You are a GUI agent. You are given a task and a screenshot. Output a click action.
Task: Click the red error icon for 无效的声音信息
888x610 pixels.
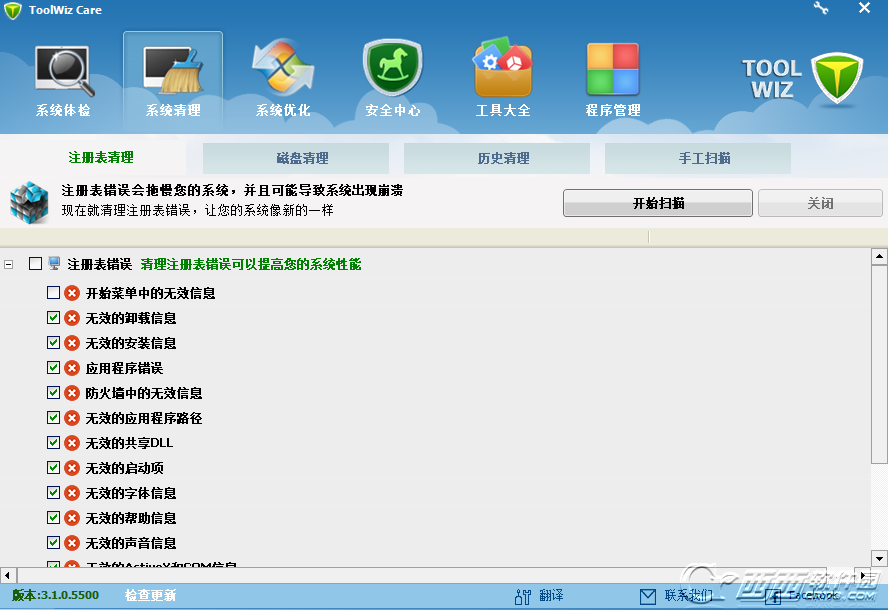(x=72, y=543)
